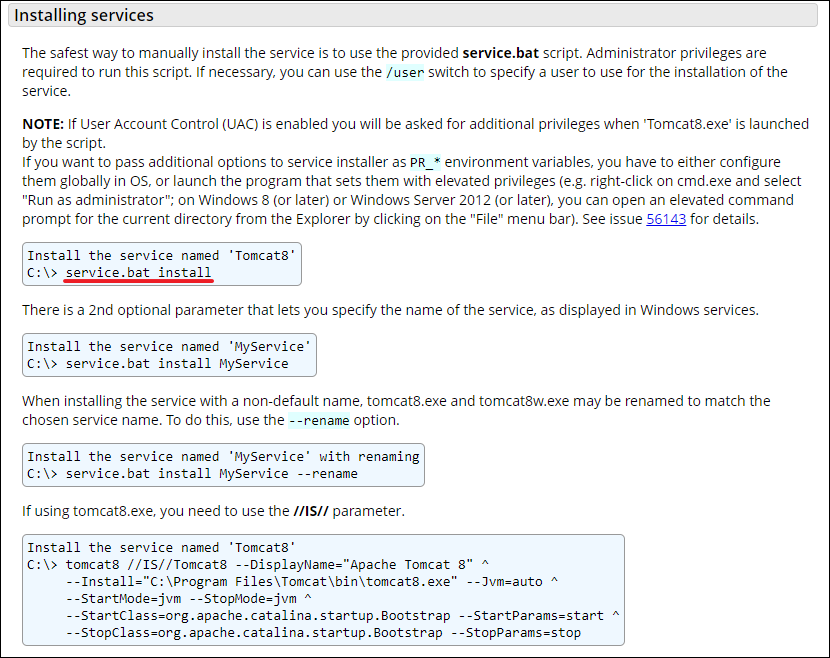
Task: Click 'C:\> service.bat install' command line
Action: 119,273
